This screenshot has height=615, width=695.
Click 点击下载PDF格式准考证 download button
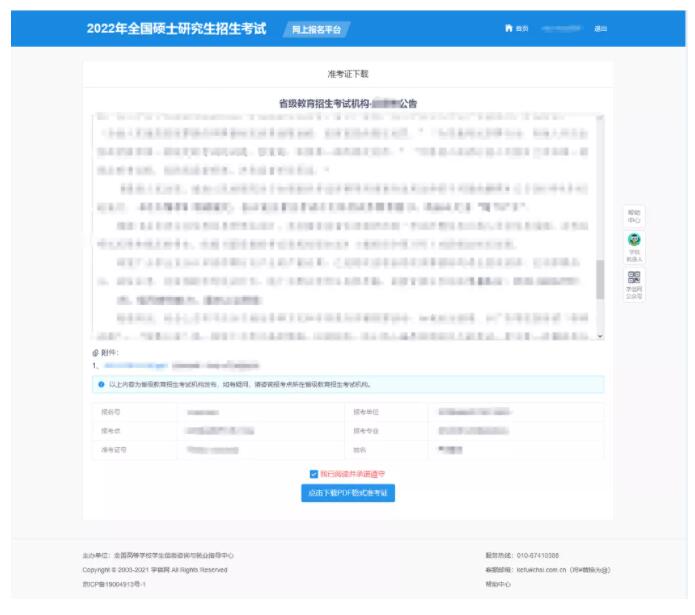tap(348, 493)
